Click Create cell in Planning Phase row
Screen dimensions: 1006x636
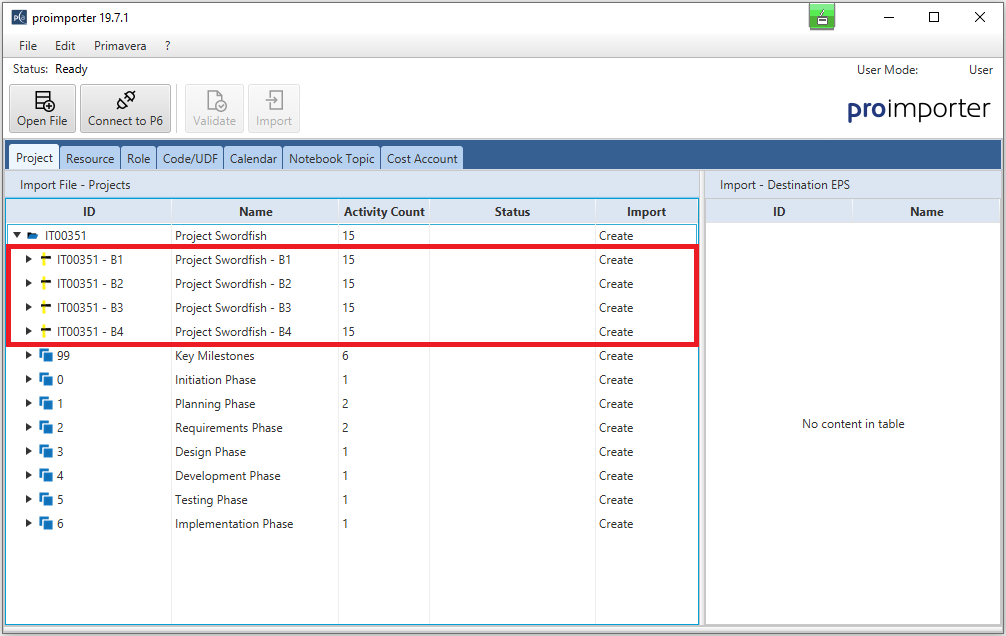(x=646, y=404)
